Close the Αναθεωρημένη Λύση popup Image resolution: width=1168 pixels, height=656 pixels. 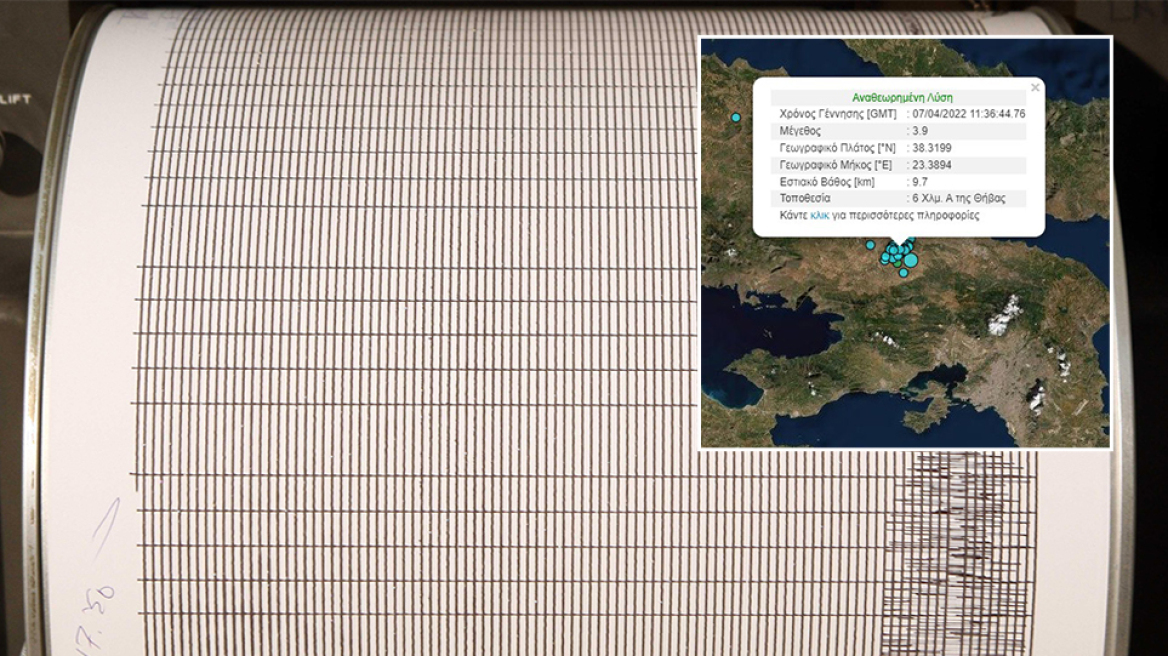1035,87
